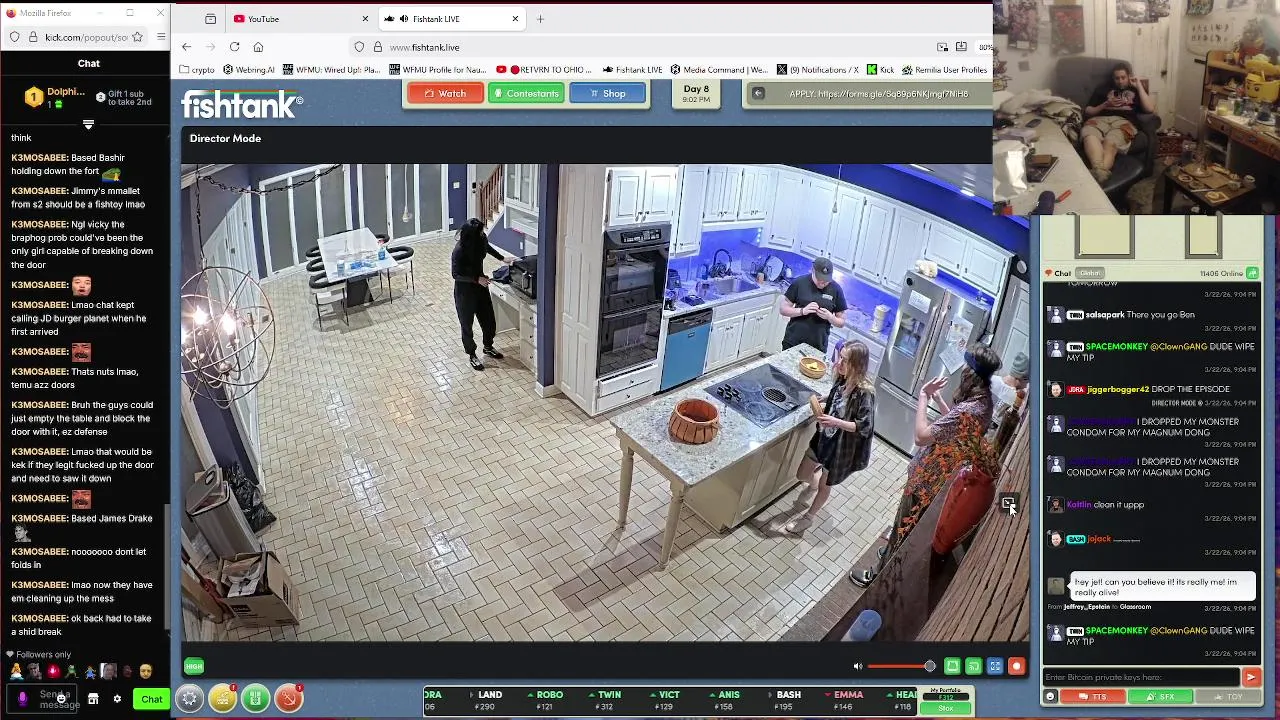This screenshot has width=1280, height=720.
Task: Open the Kick bookmark
Action: [880, 70]
